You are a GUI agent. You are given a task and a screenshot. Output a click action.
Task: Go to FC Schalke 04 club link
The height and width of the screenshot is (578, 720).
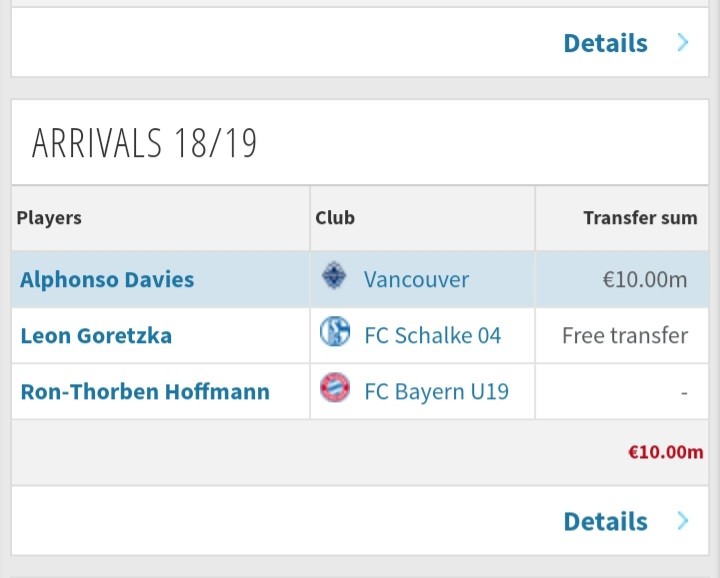tap(432, 335)
